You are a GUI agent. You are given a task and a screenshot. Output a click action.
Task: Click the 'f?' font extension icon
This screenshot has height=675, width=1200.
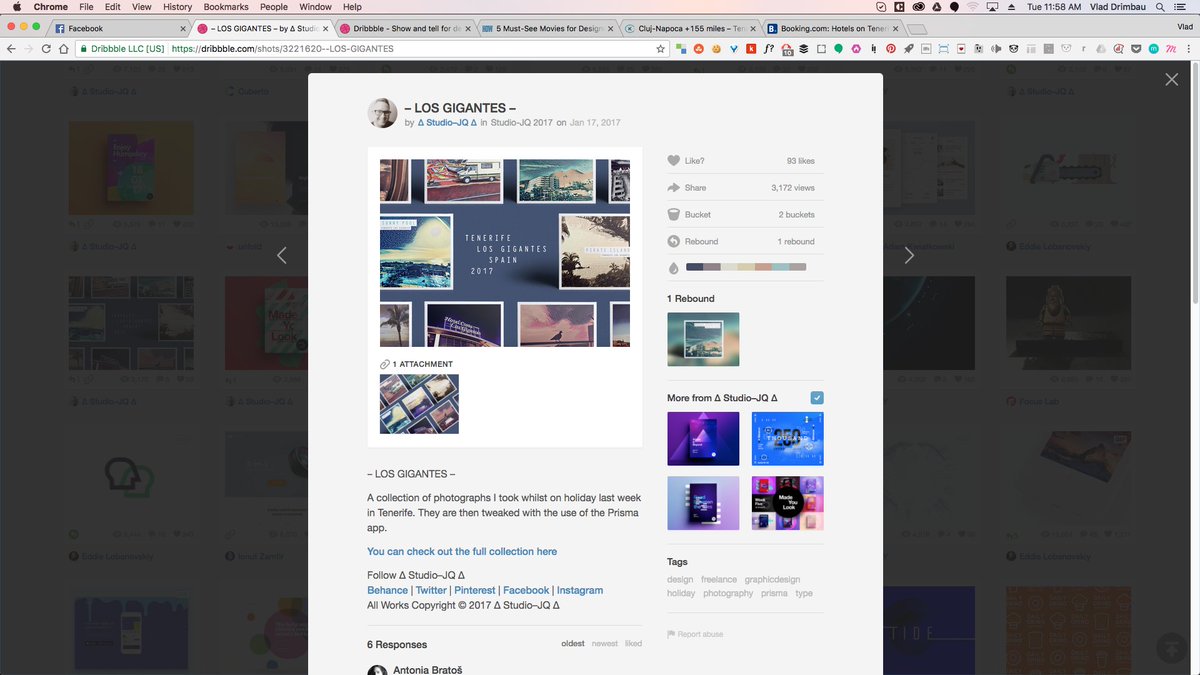[x=768, y=48]
